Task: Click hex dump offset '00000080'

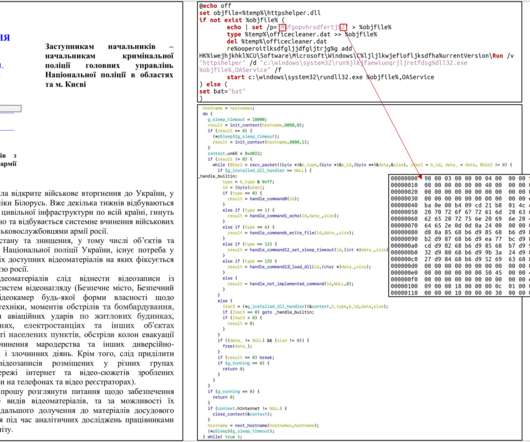Action: coord(404,232)
